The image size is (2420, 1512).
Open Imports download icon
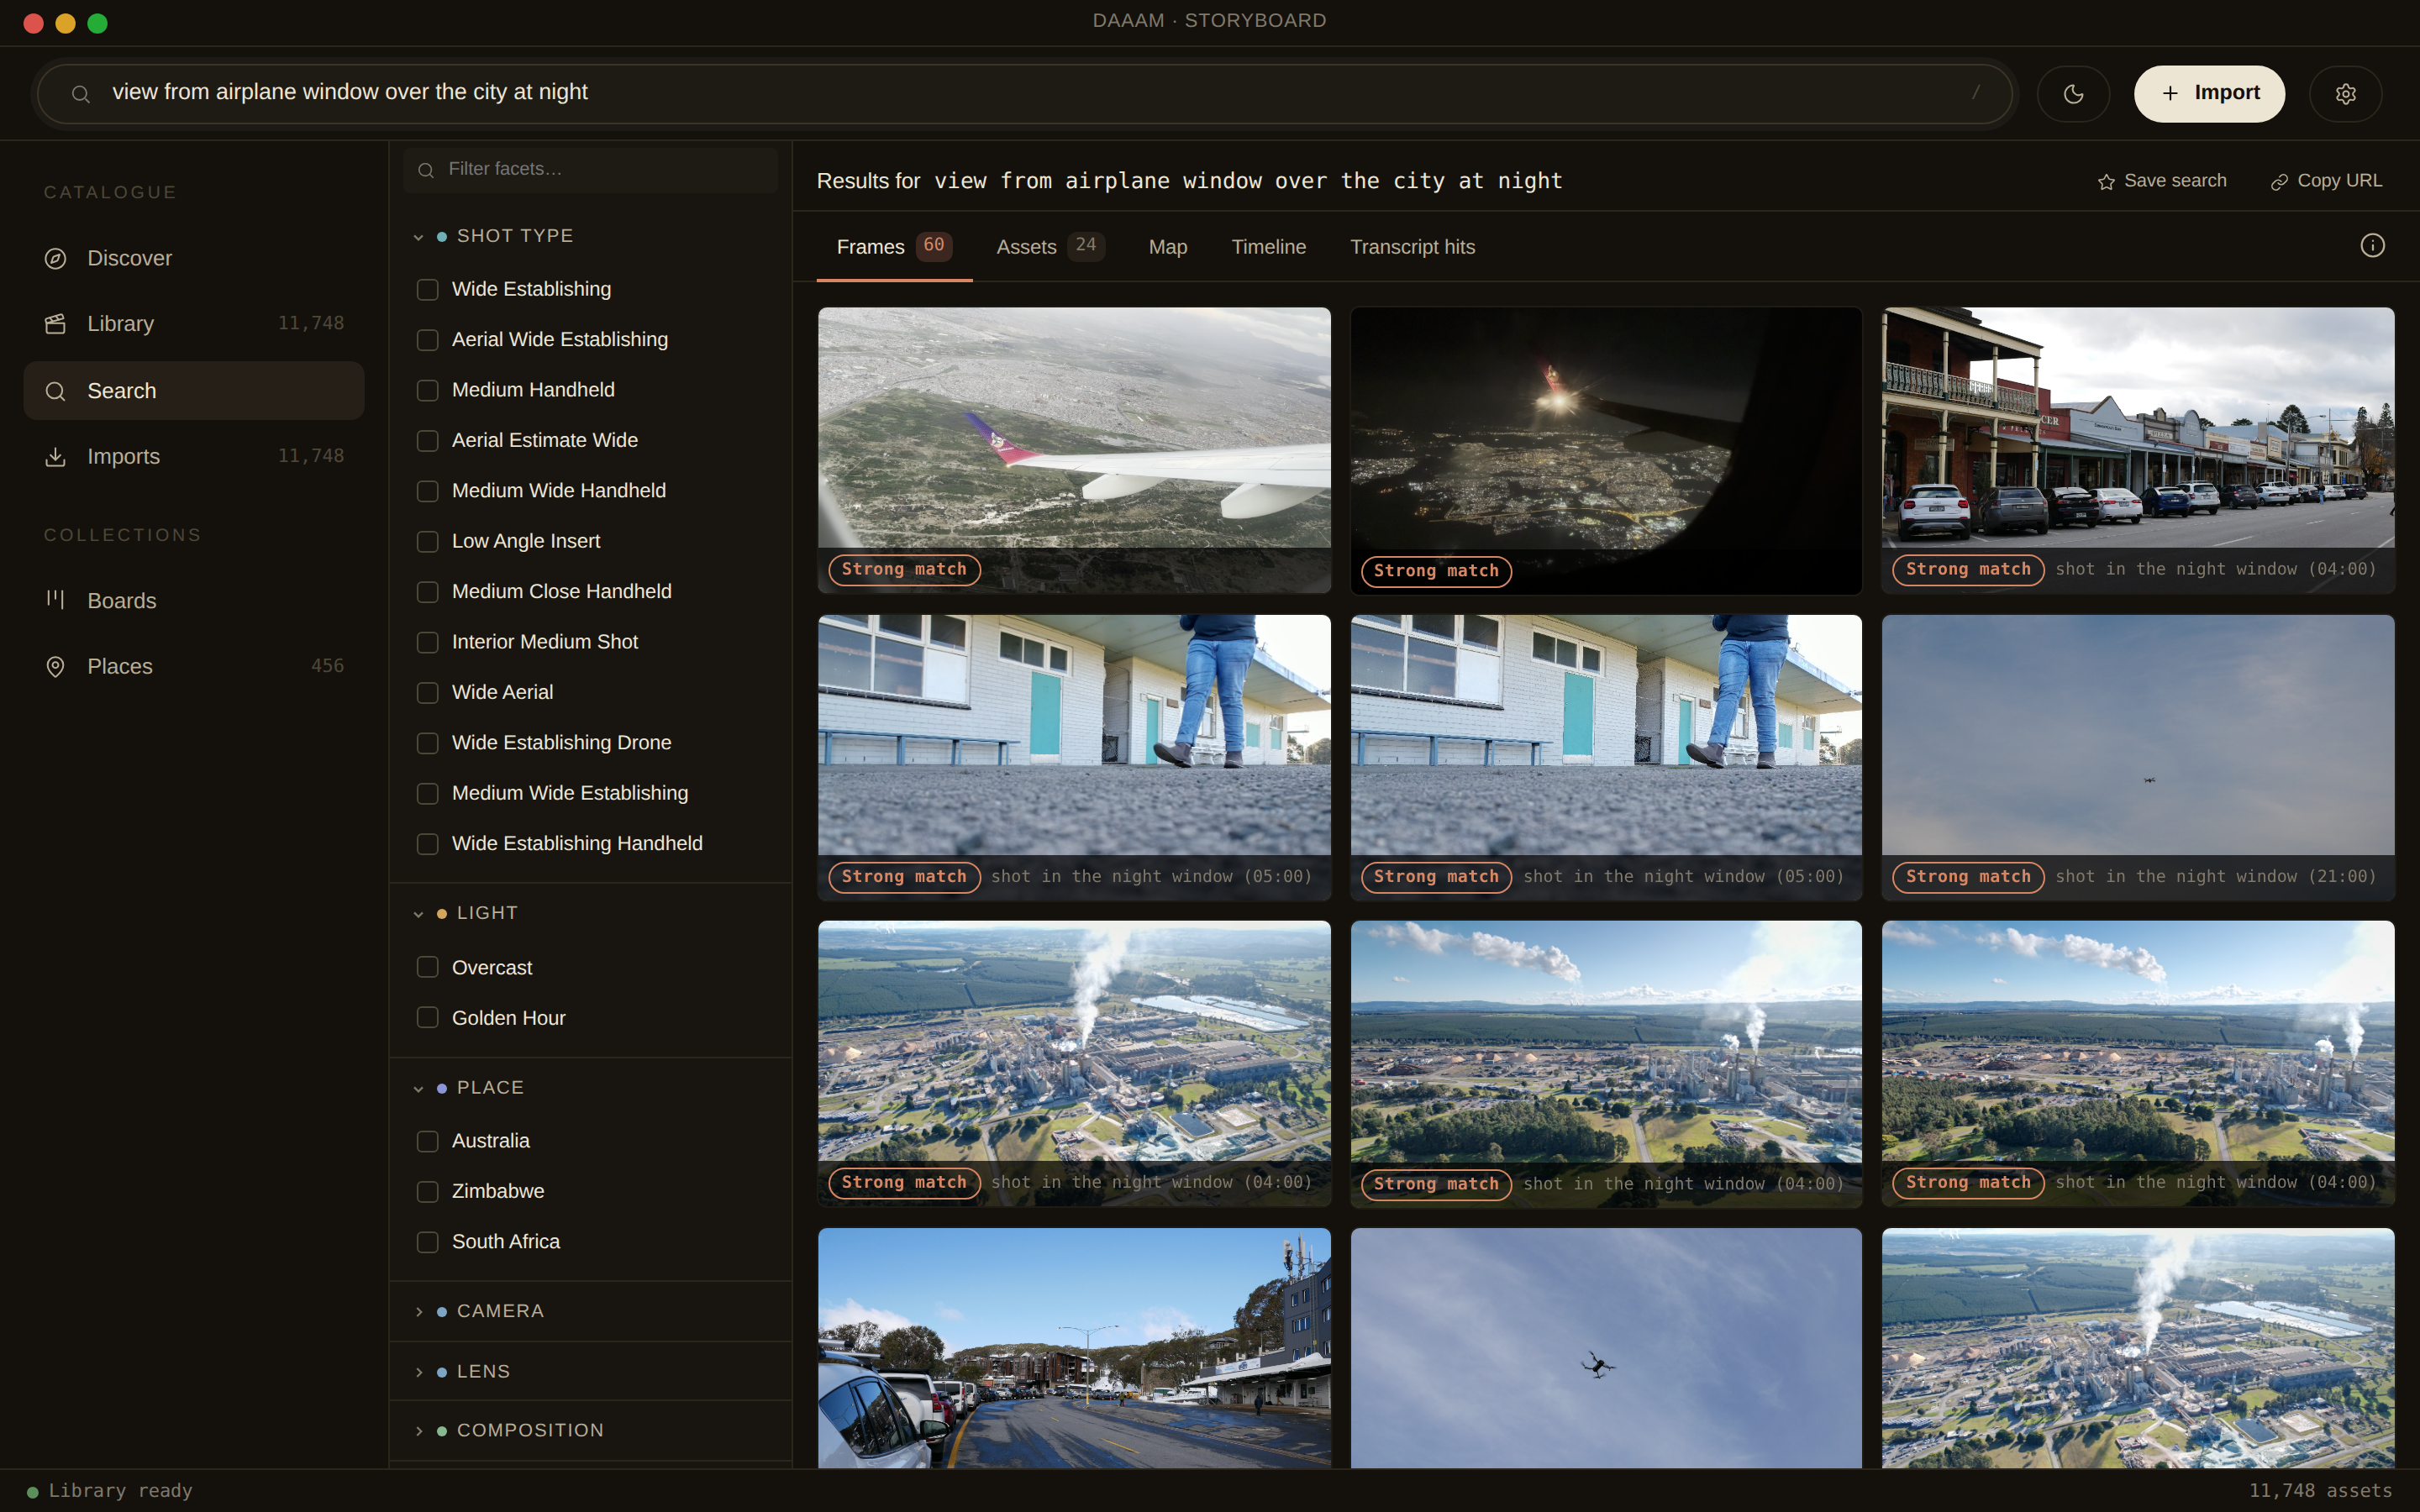56,457
